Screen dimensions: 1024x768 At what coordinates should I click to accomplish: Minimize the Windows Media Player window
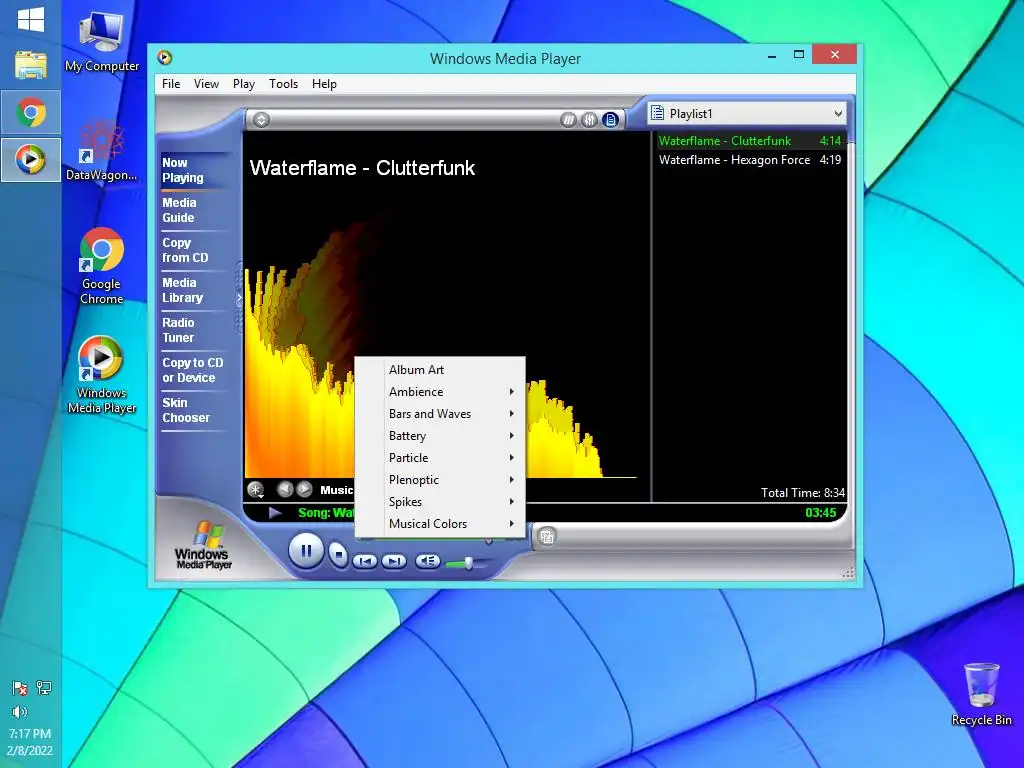(x=772, y=56)
